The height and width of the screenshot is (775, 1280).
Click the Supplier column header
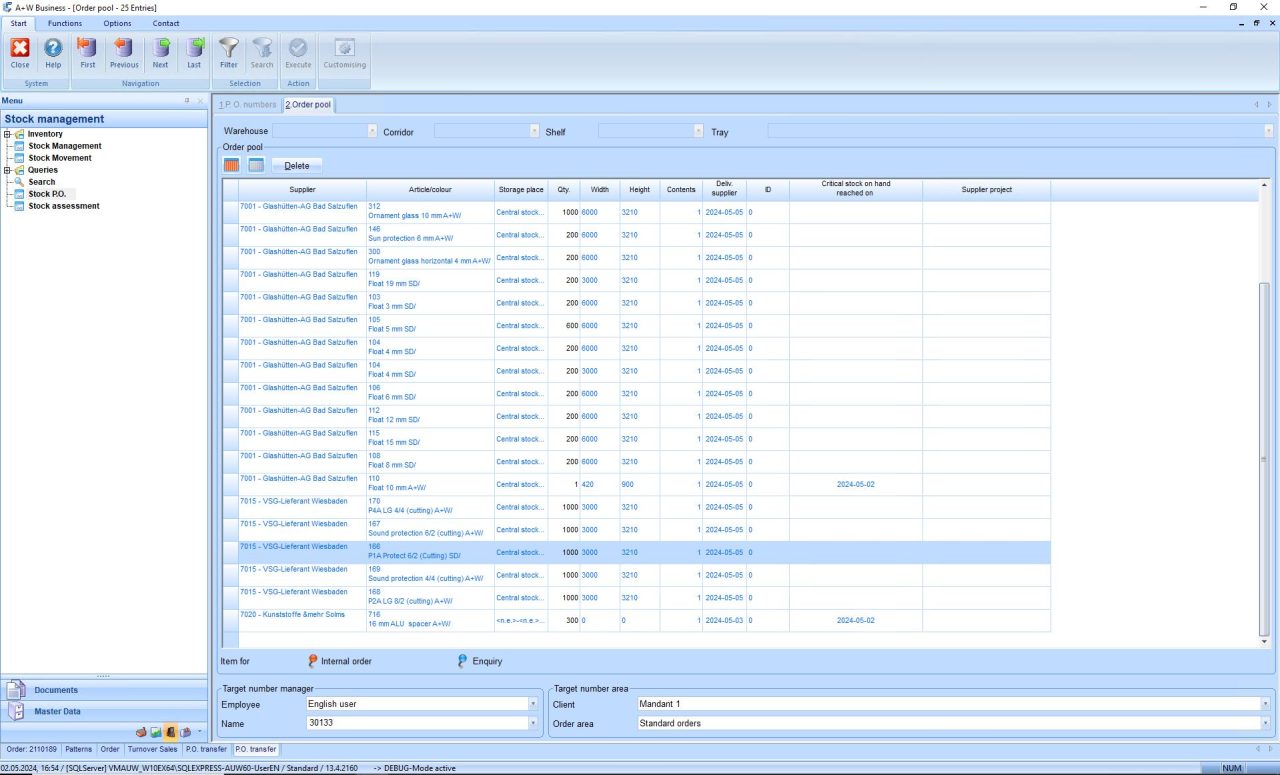(302, 189)
